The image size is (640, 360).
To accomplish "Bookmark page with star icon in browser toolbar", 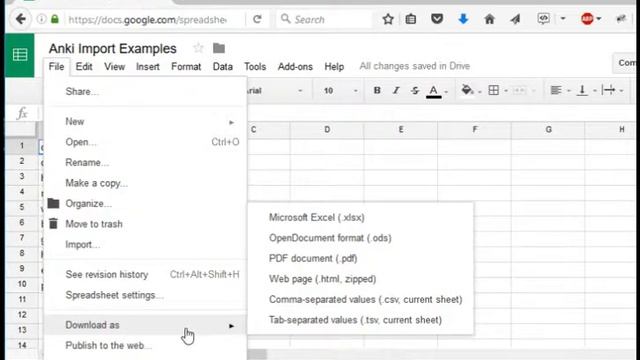I will [388, 19].
